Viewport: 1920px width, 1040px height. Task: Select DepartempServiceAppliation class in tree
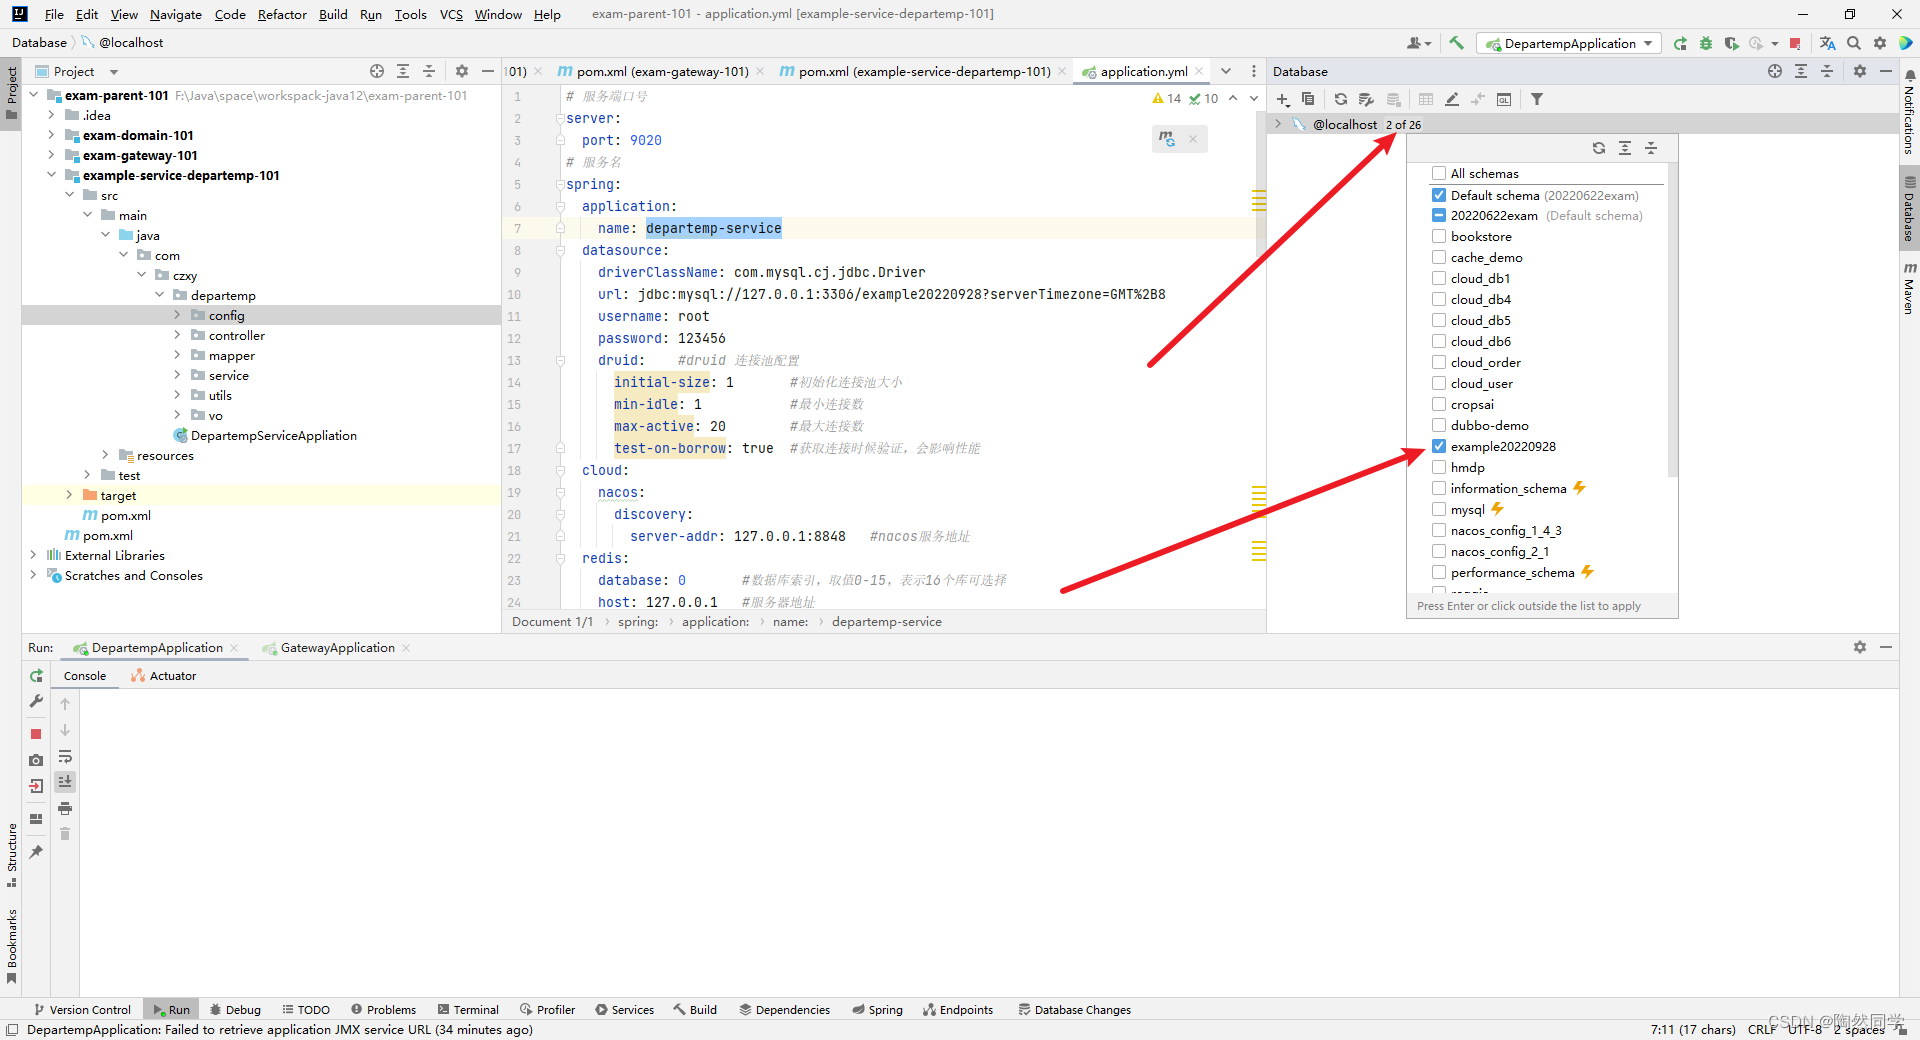point(273,435)
